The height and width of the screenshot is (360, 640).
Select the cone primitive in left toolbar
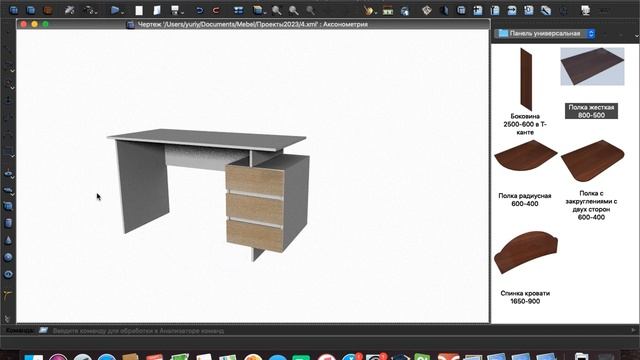8,240
